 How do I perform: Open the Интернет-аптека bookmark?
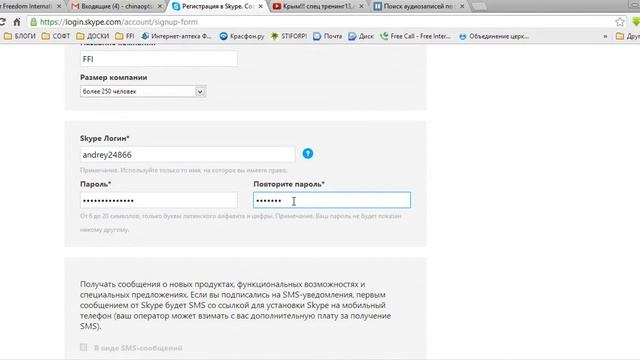[x=176, y=36]
